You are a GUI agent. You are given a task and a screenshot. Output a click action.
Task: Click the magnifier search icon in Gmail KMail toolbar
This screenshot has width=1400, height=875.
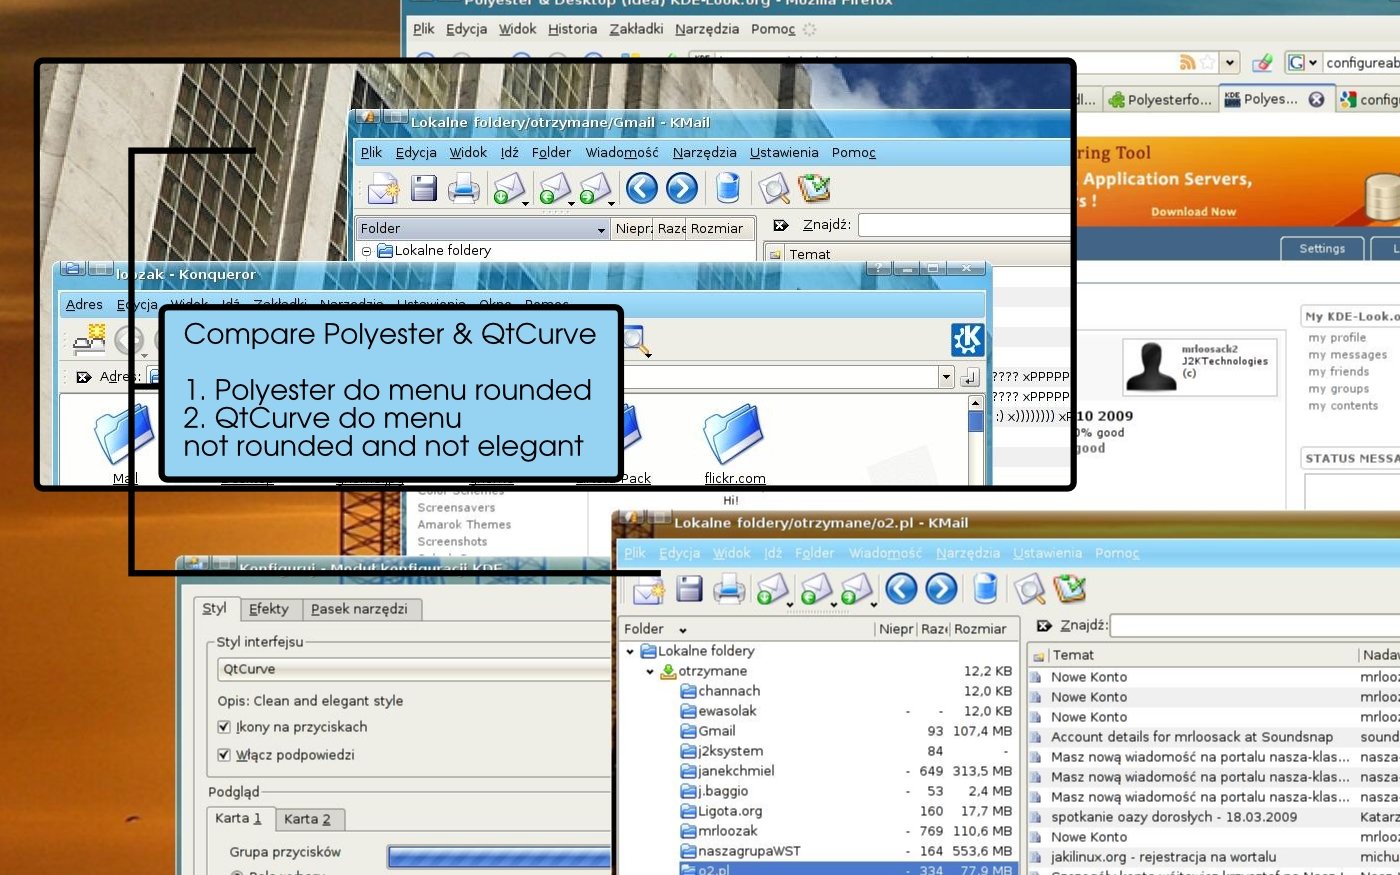click(773, 188)
